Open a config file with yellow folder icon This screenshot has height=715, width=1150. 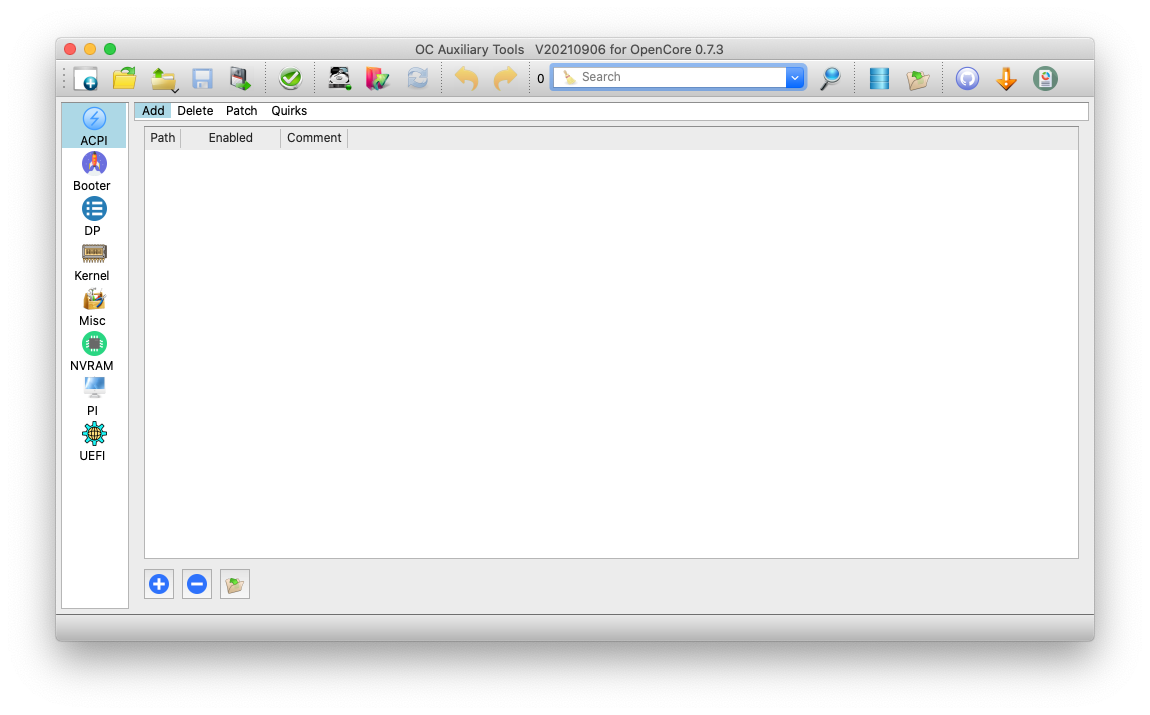pyautogui.click(x=125, y=78)
